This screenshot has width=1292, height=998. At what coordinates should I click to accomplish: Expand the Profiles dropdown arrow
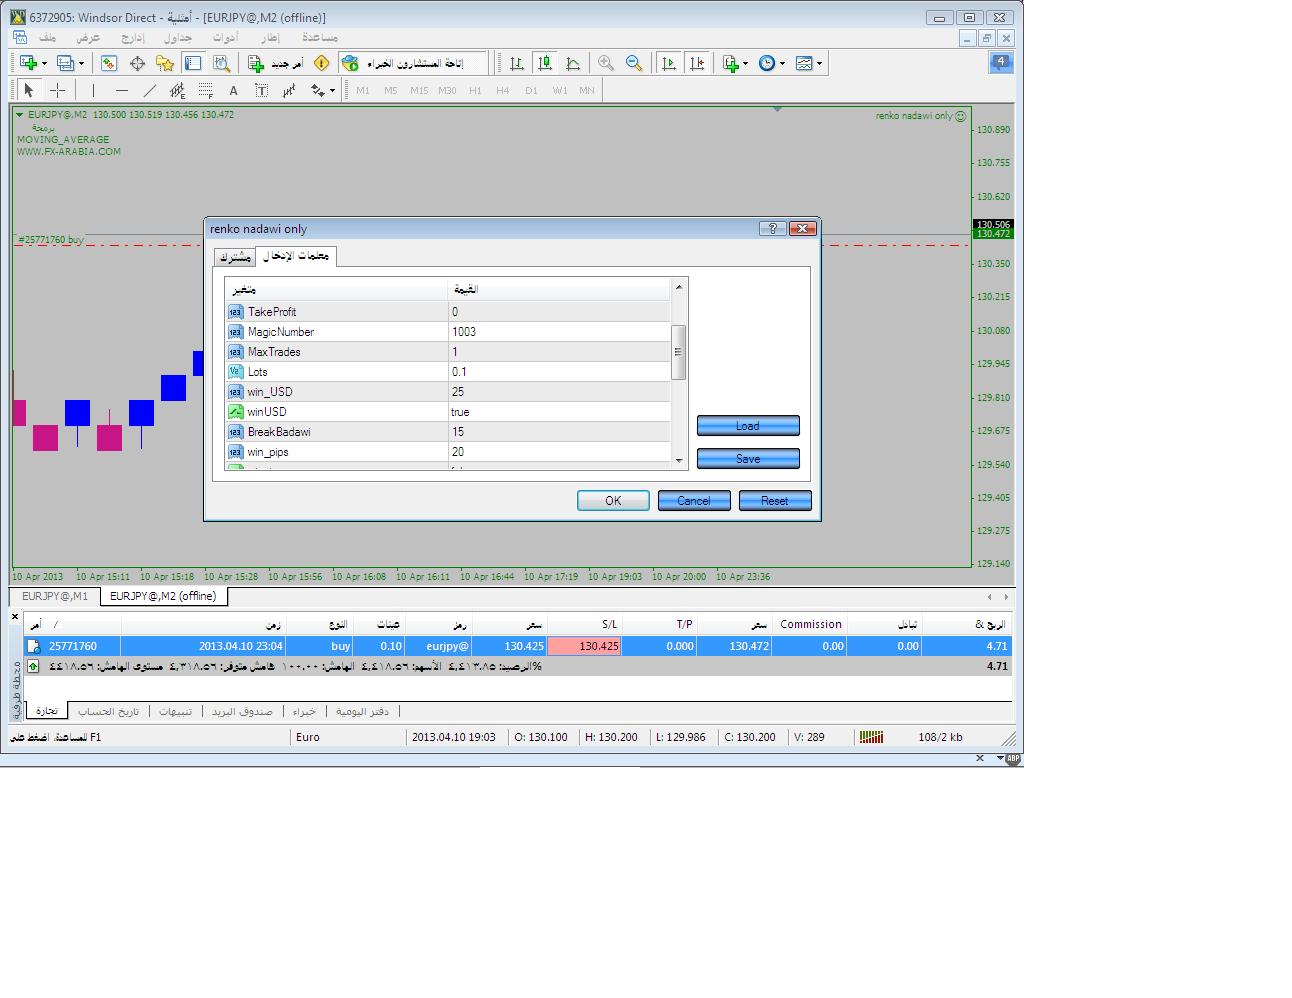pyautogui.click(x=81, y=63)
